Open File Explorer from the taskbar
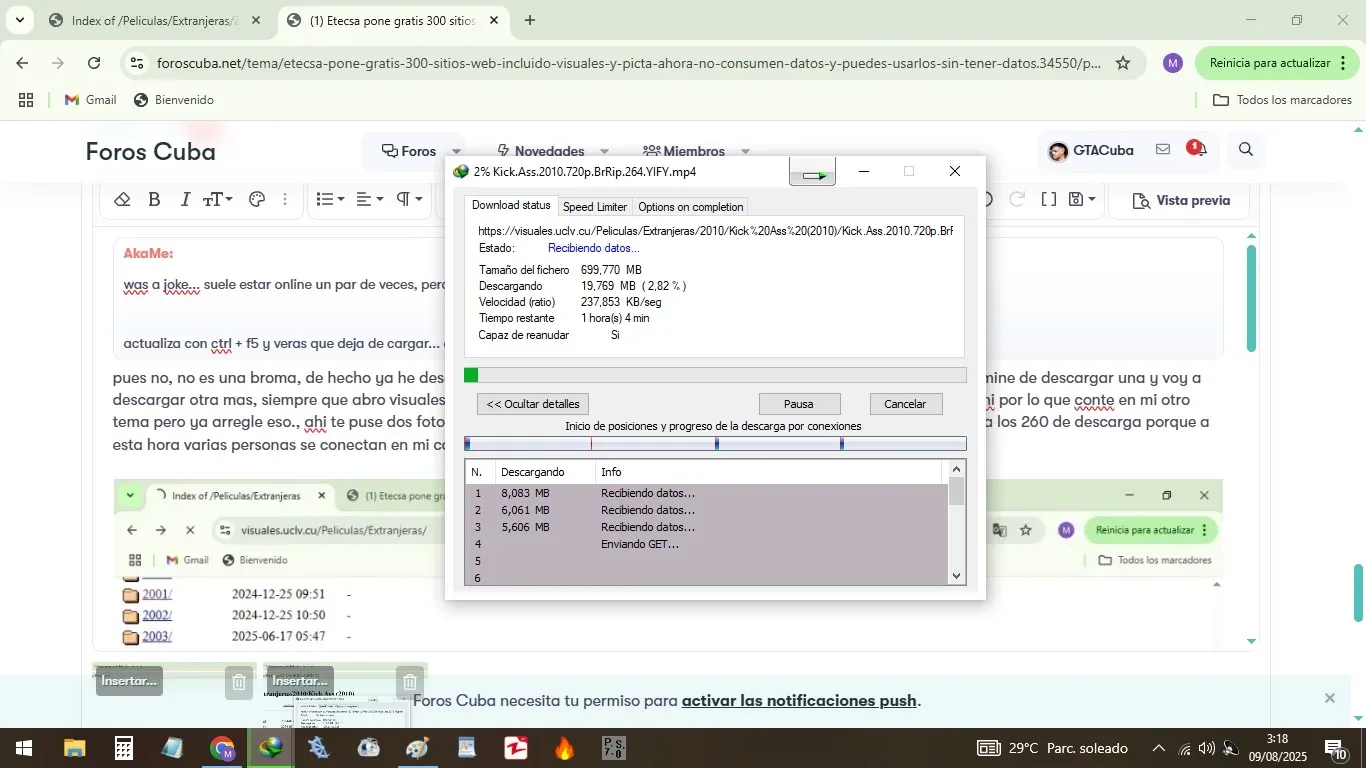The image size is (1366, 768). point(75,747)
